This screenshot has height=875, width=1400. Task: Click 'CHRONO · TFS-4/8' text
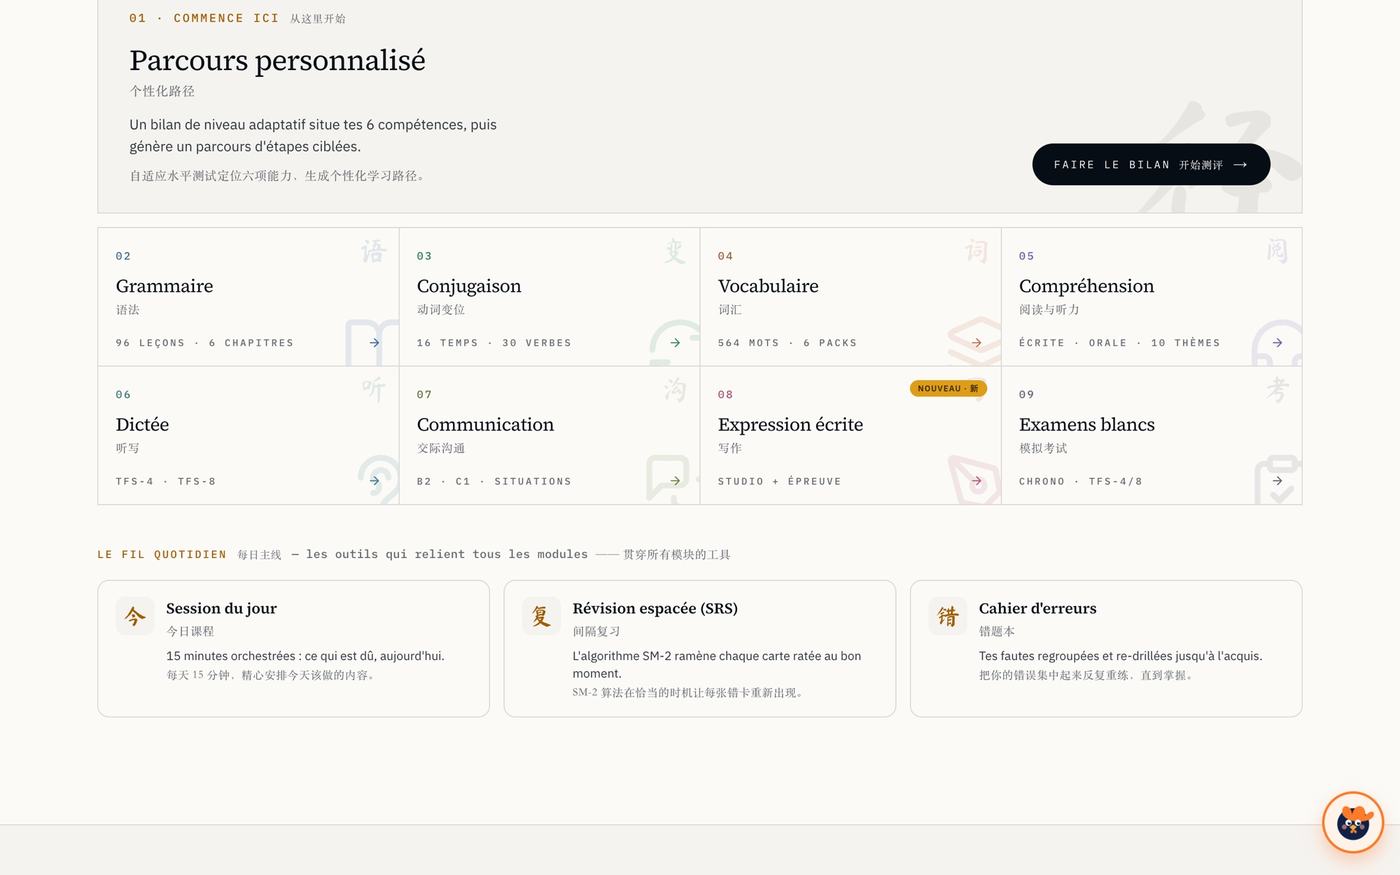point(1081,481)
